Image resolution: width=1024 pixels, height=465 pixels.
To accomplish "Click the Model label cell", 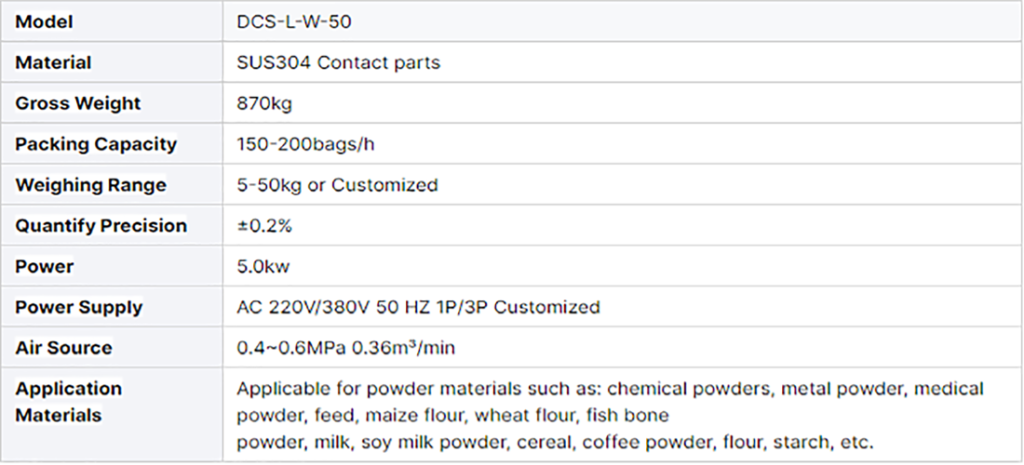I will click(44, 21).
